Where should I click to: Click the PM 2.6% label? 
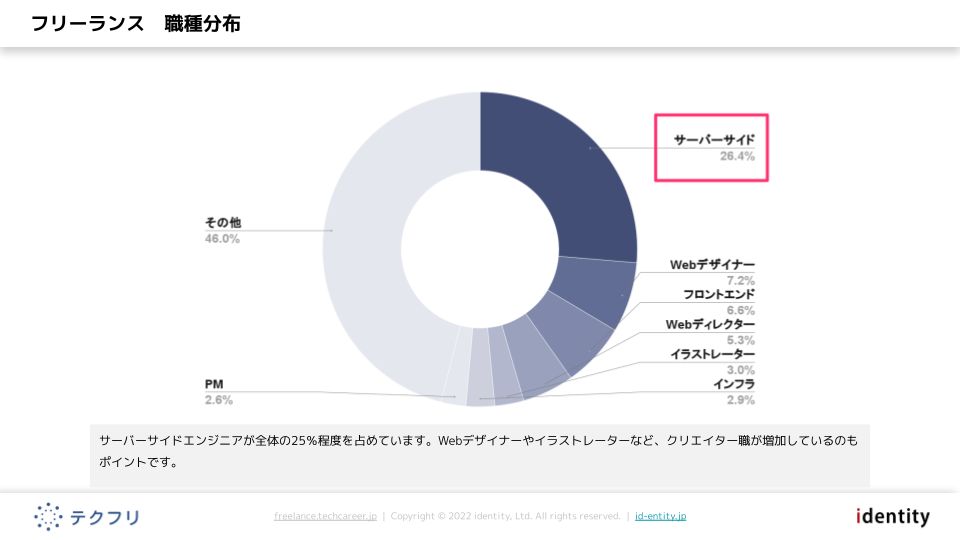[x=219, y=392]
